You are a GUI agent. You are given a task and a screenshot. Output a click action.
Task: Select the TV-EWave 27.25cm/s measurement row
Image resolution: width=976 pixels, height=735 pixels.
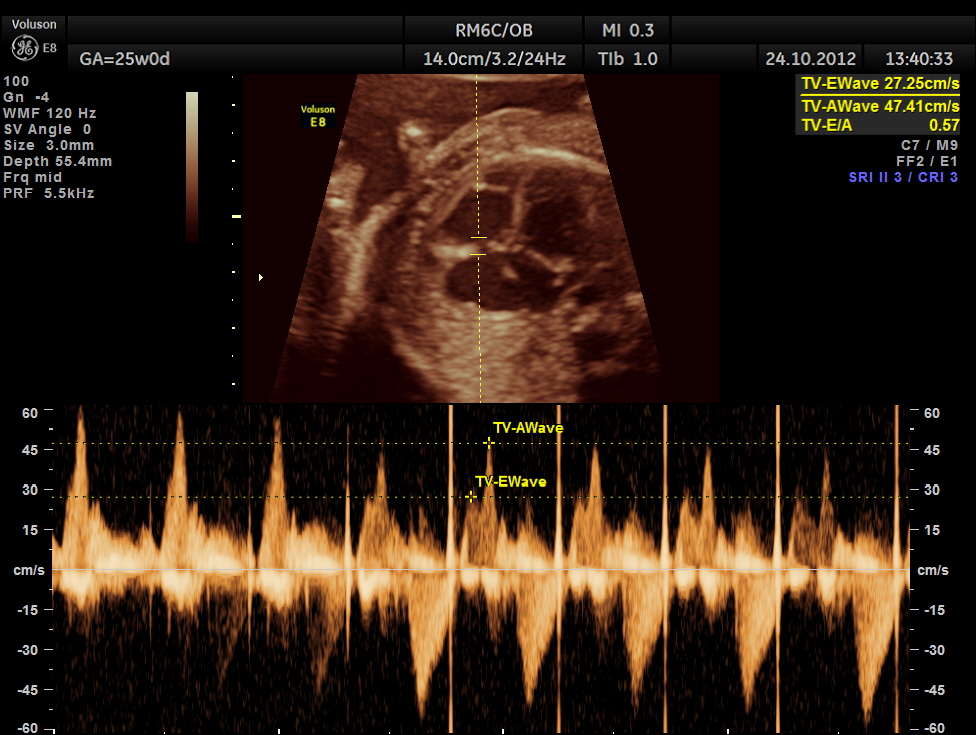point(880,84)
